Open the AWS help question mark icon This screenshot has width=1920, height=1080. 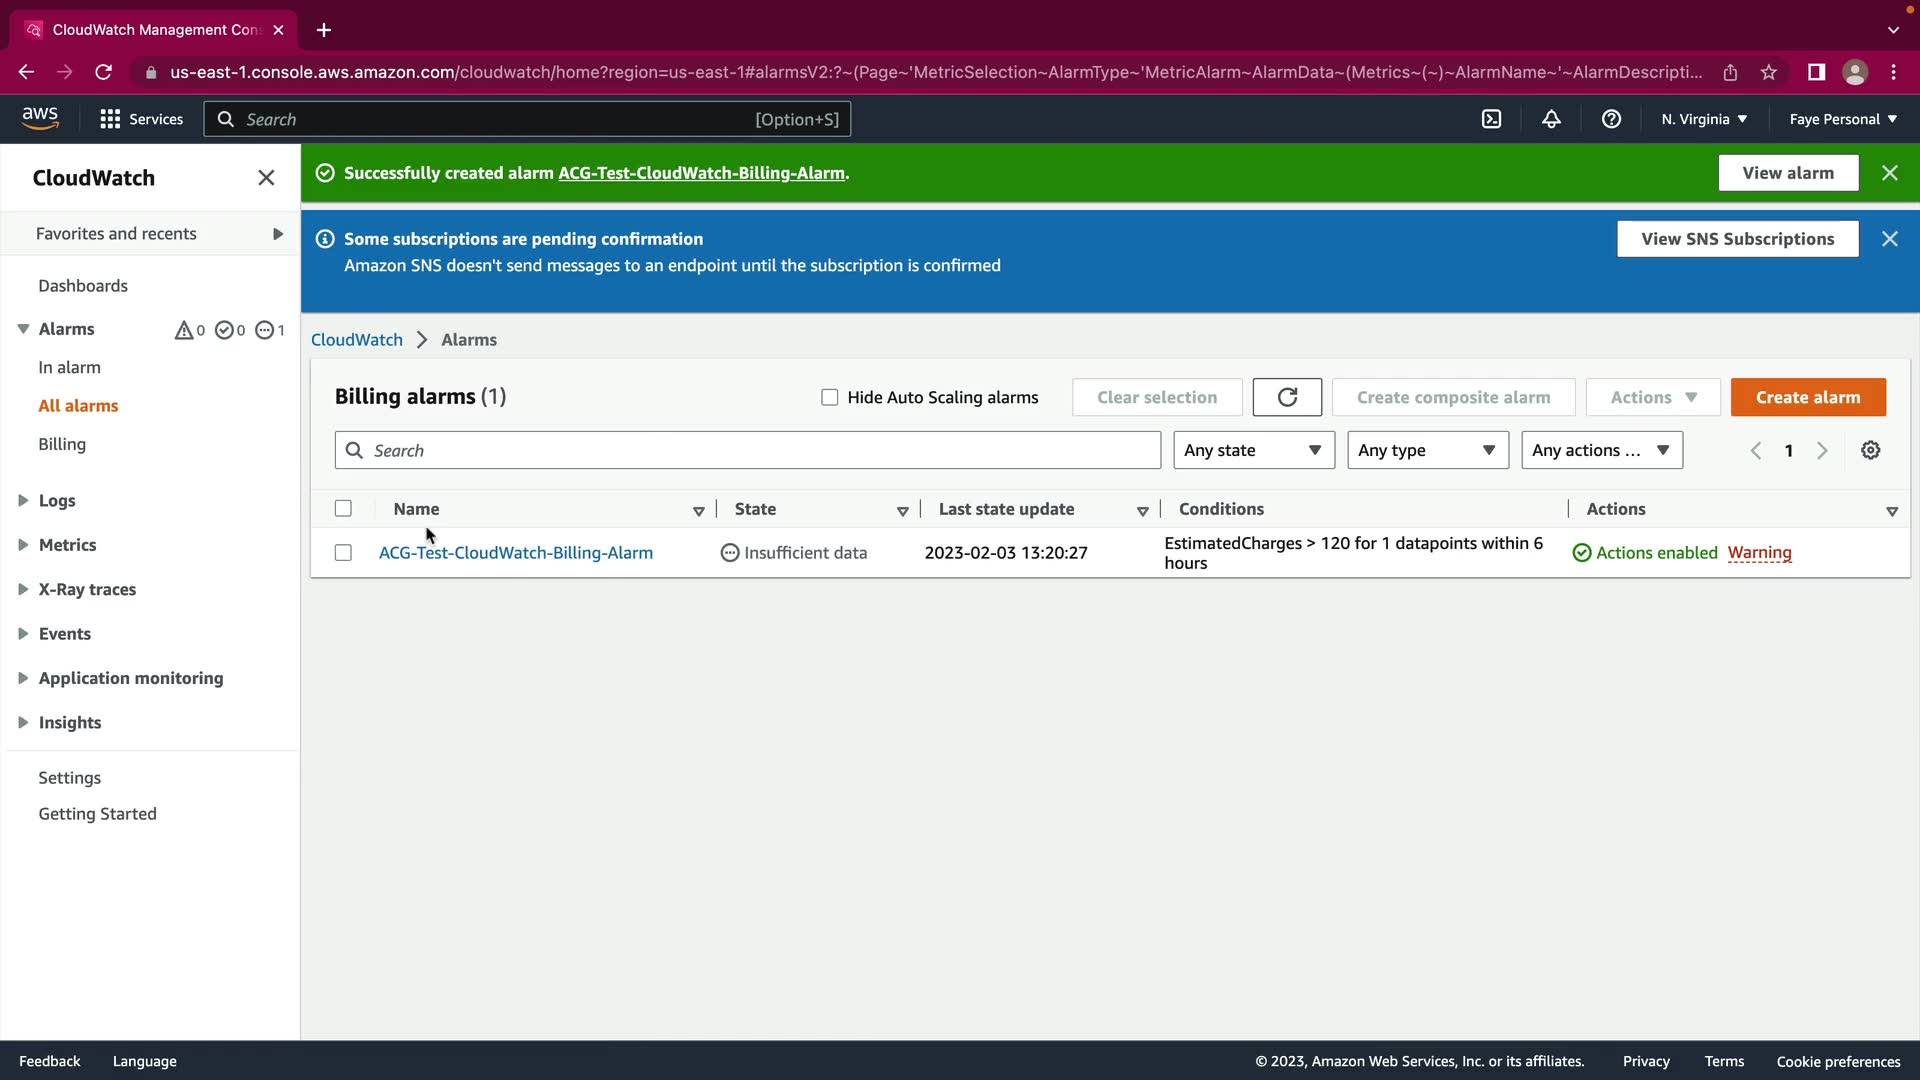pyautogui.click(x=1611, y=119)
